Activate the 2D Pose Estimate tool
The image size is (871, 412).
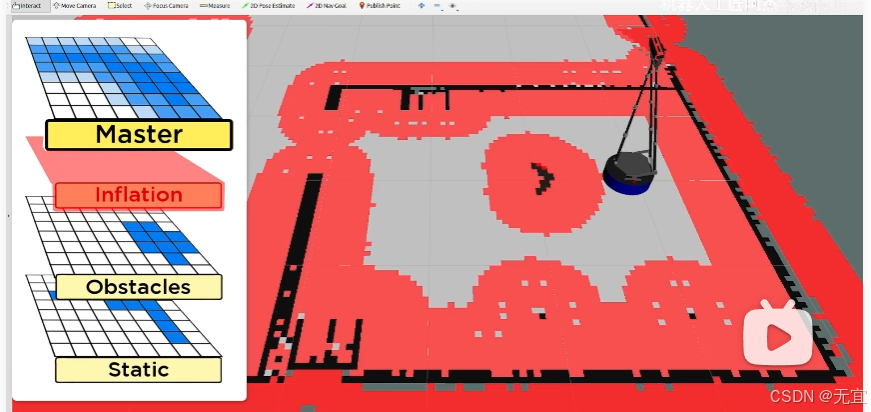click(269, 6)
